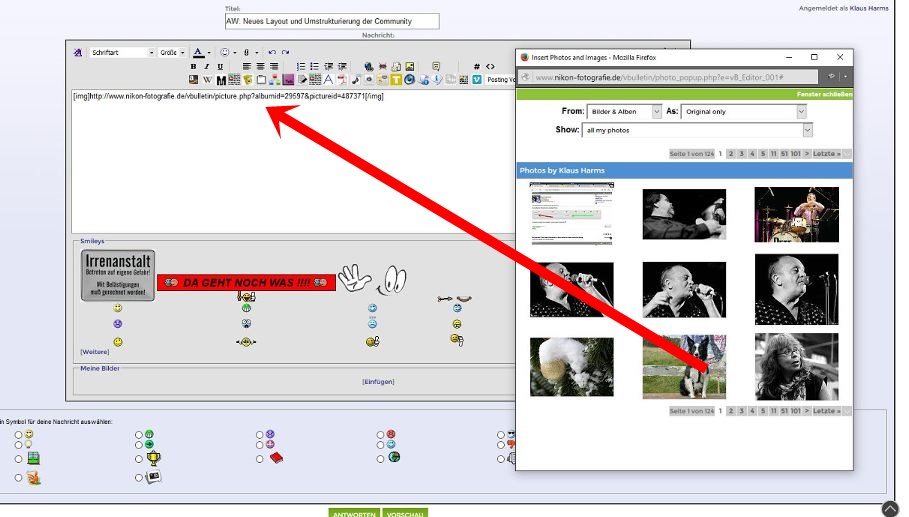Click the scroll-to-top arrow button

click(x=890, y=508)
